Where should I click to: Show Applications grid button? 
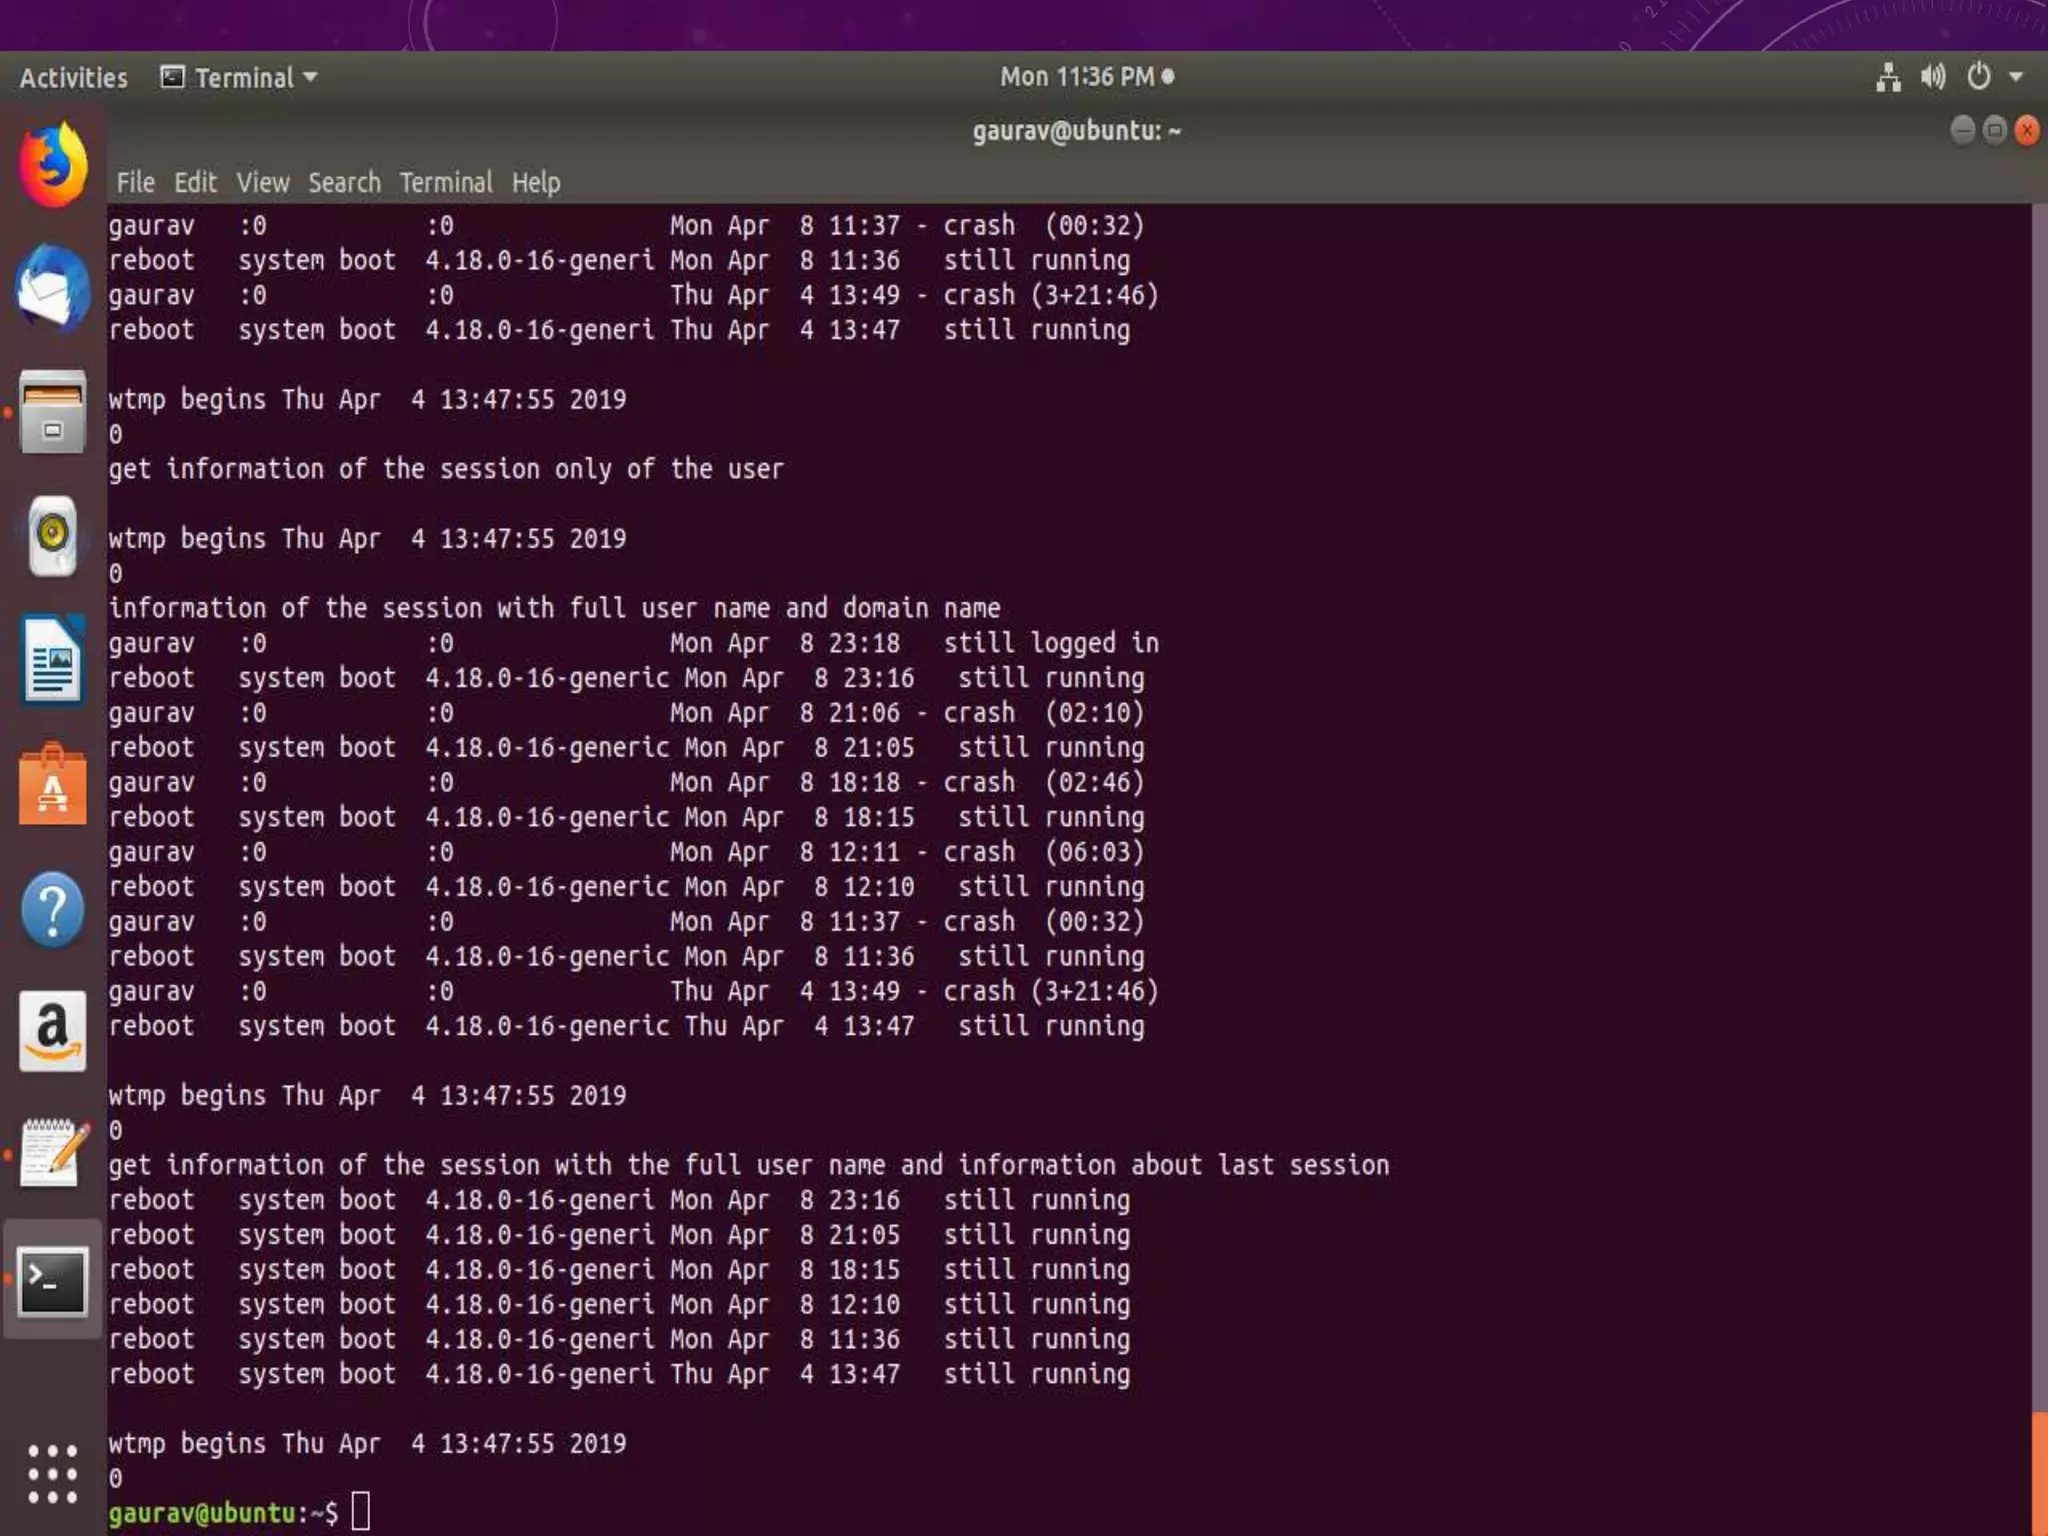pyautogui.click(x=53, y=1474)
